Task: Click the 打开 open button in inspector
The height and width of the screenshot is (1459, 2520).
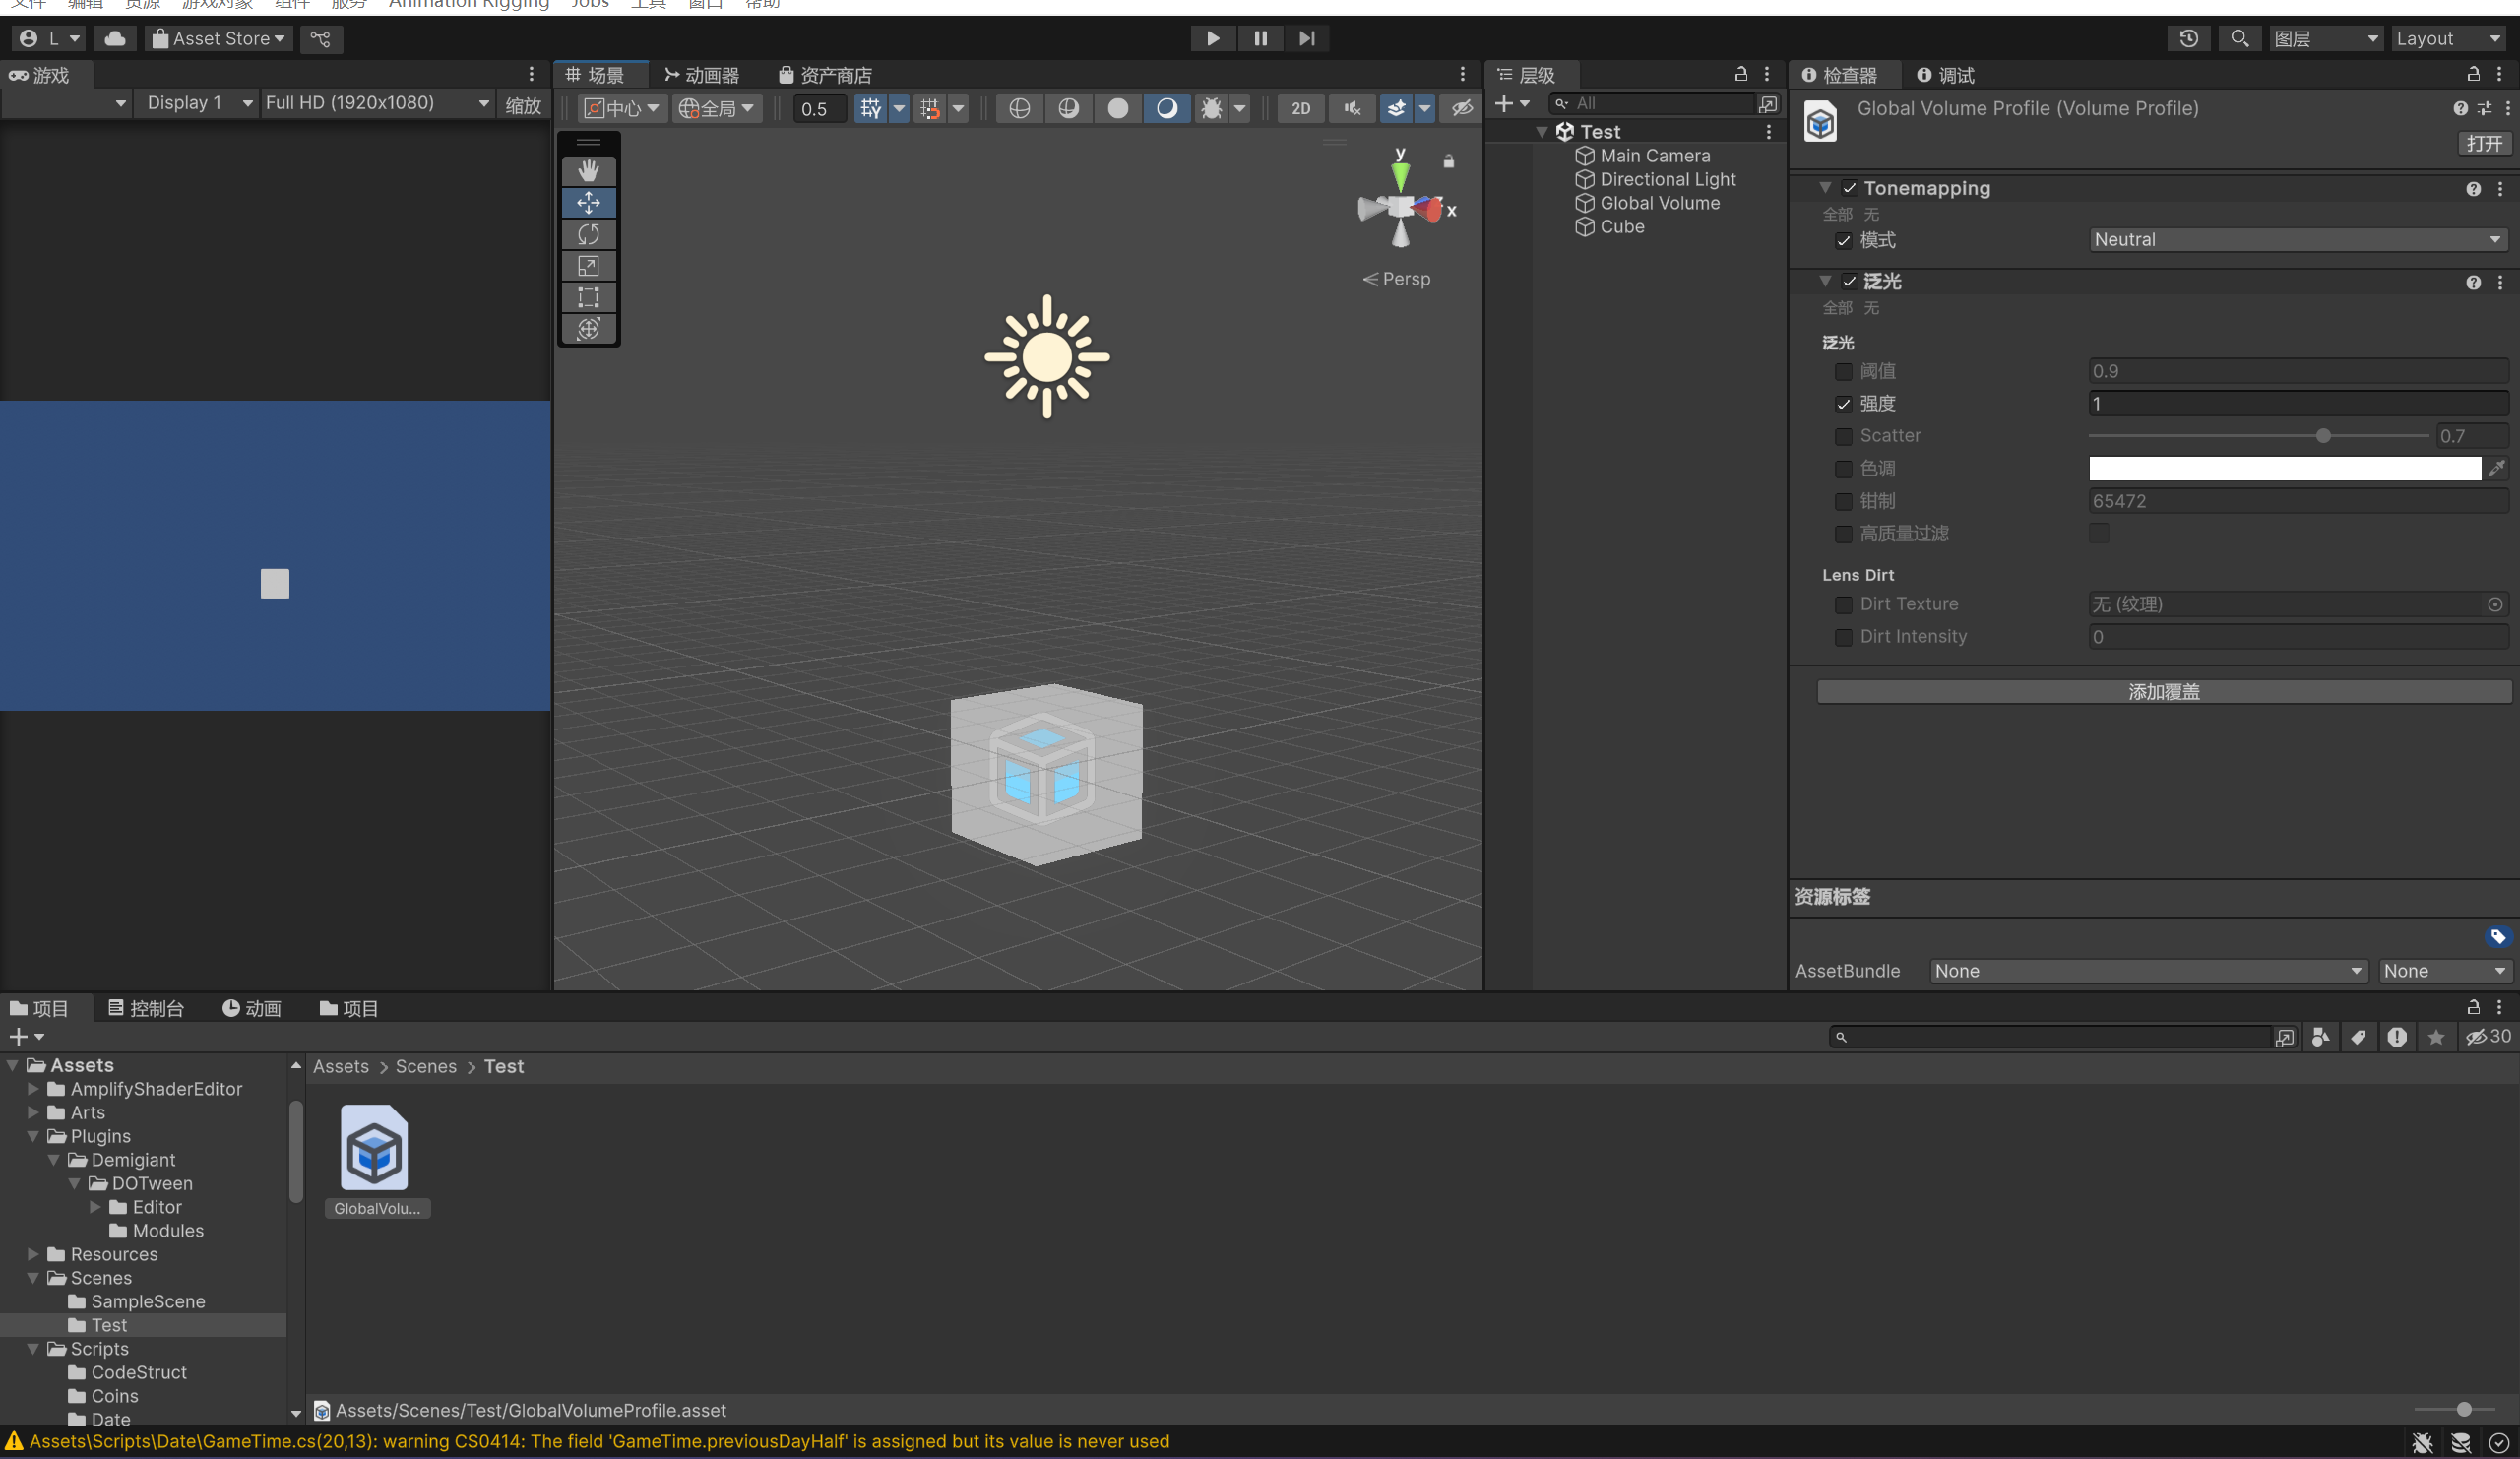Action: (2483, 143)
